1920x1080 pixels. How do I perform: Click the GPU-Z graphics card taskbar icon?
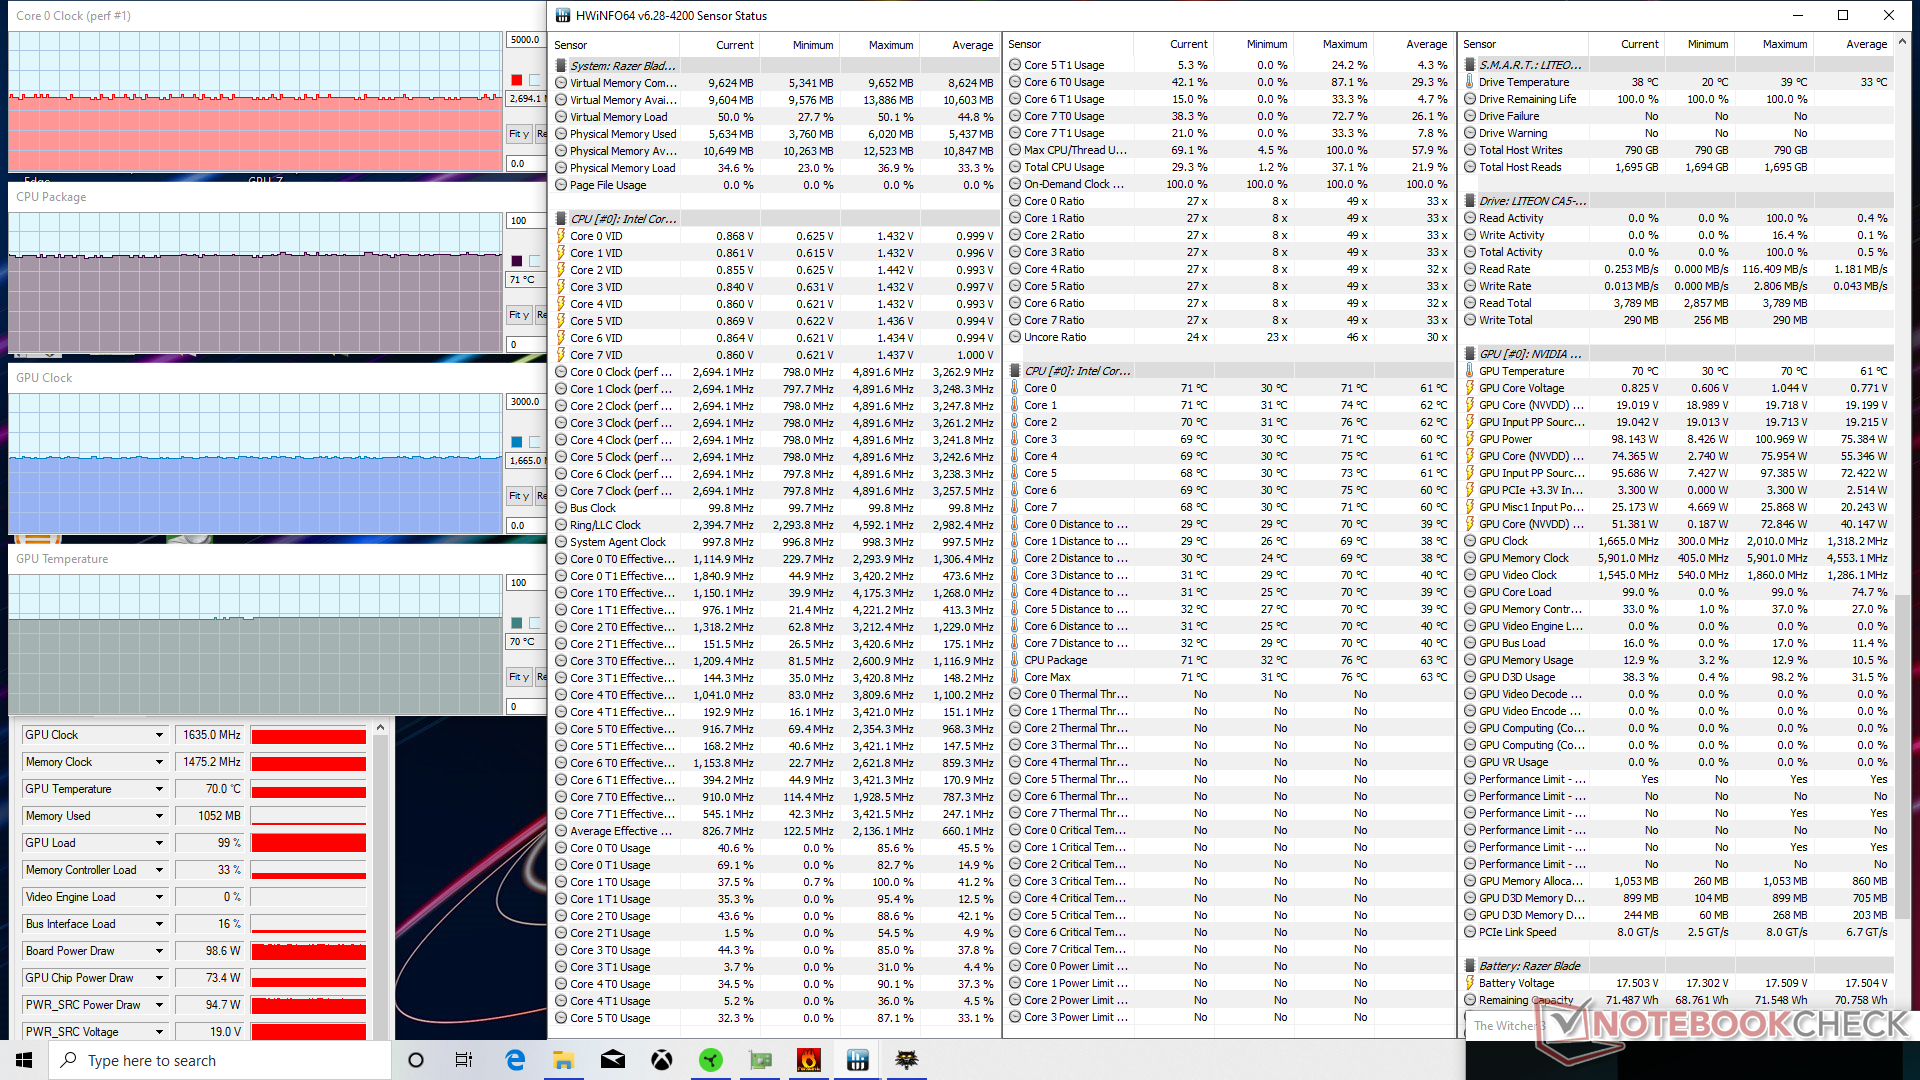click(x=760, y=1060)
